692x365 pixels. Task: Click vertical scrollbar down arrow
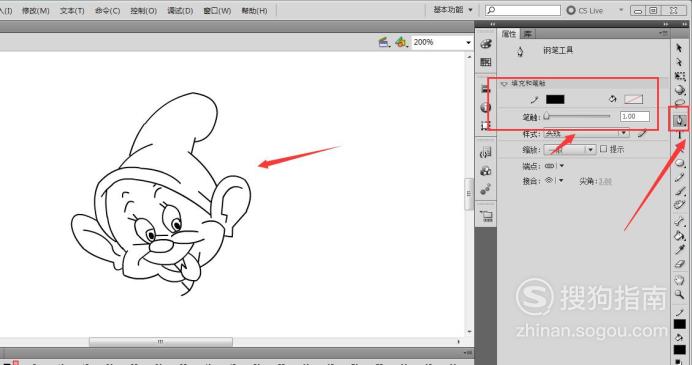[470, 332]
